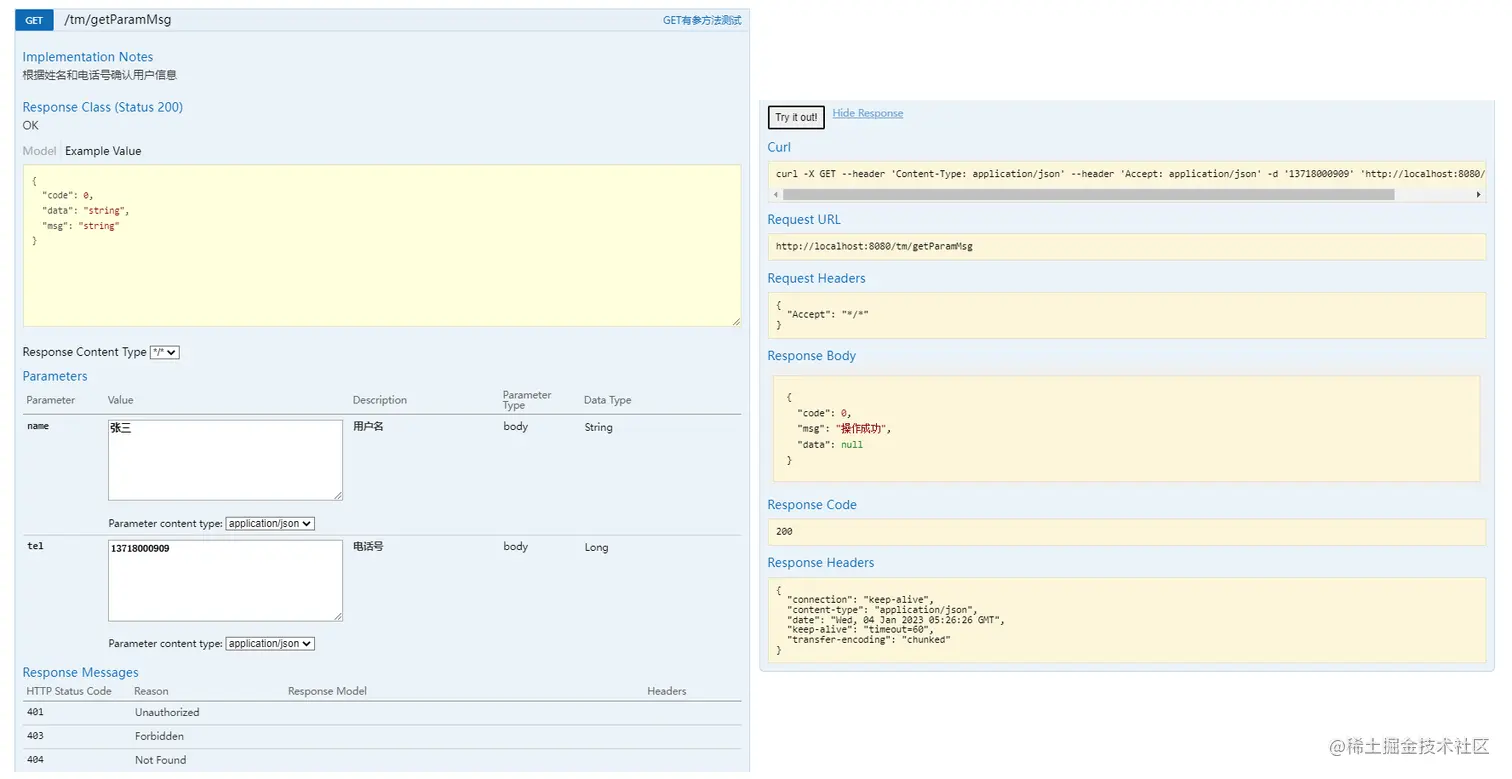
Task: Click the 404 status code cell
Action: pos(35,760)
